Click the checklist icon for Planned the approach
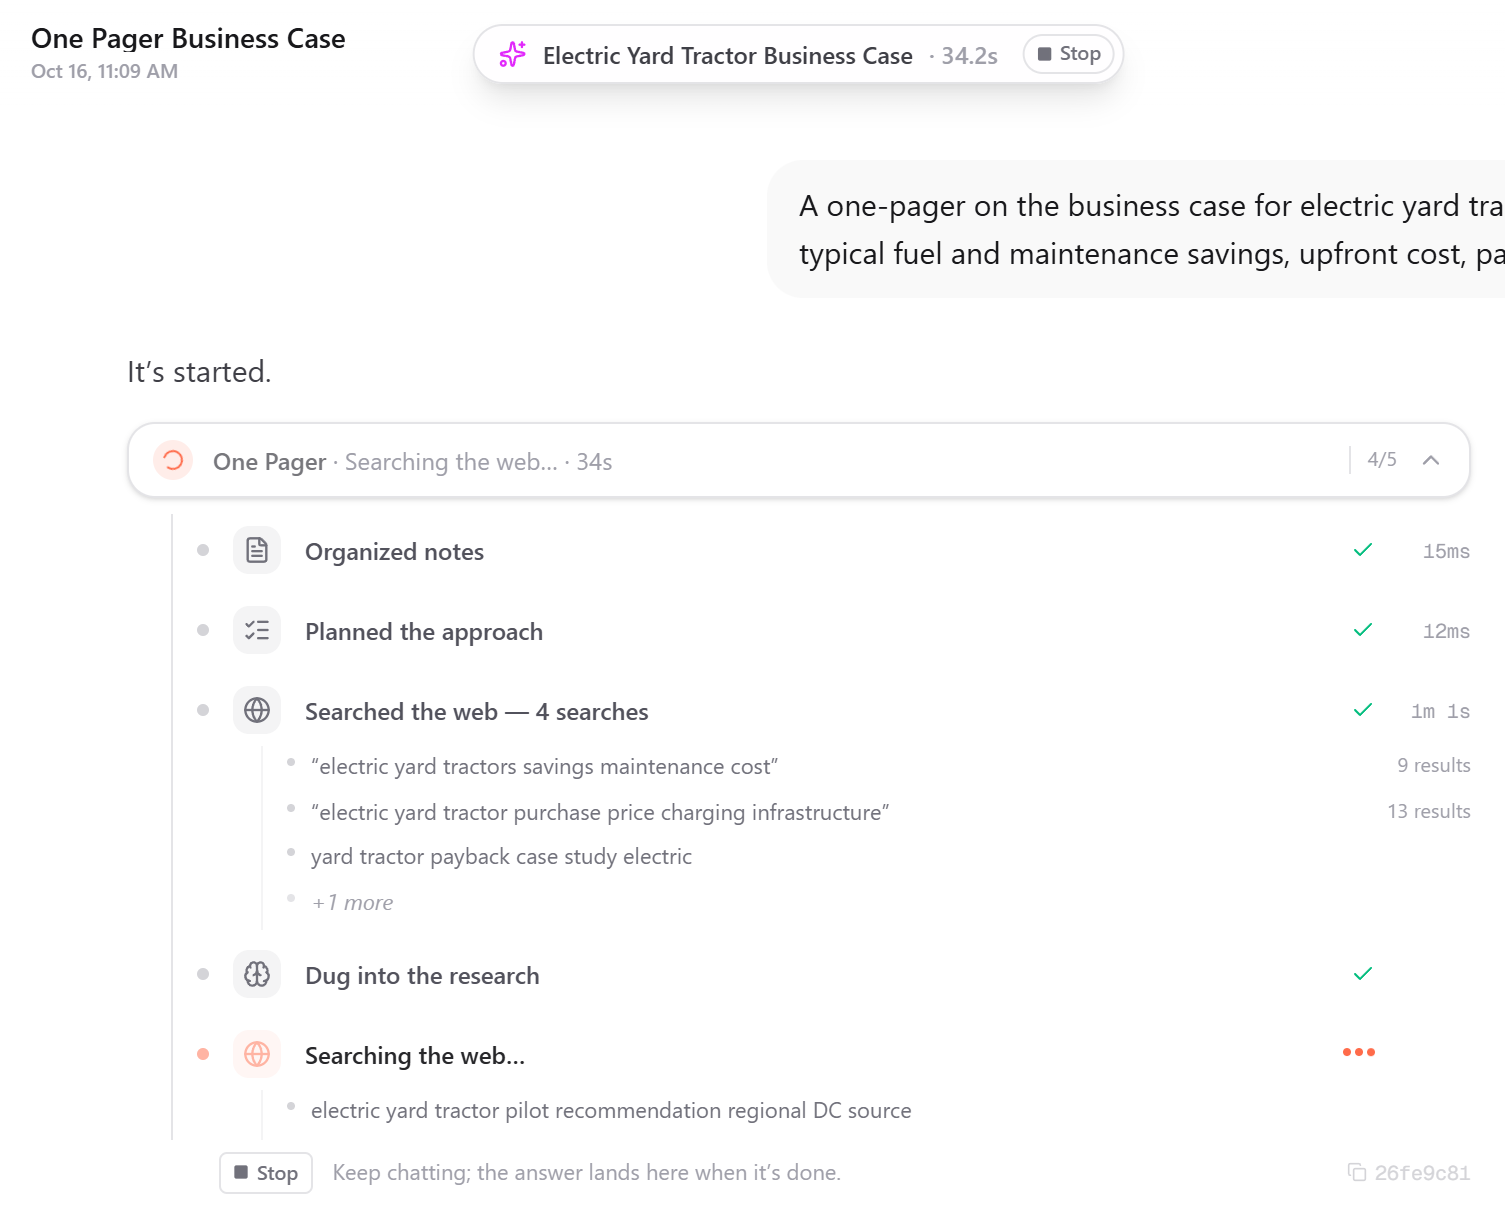This screenshot has width=1505, height=1224. point(257,630)
